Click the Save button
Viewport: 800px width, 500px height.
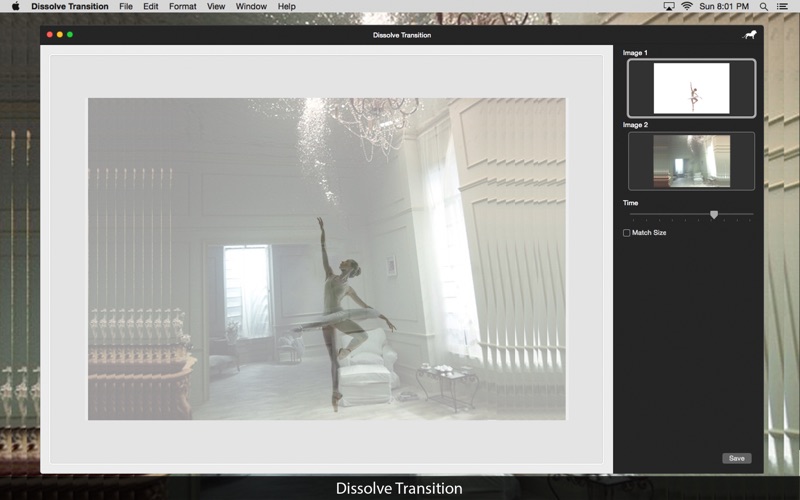(x=736, y=458)
